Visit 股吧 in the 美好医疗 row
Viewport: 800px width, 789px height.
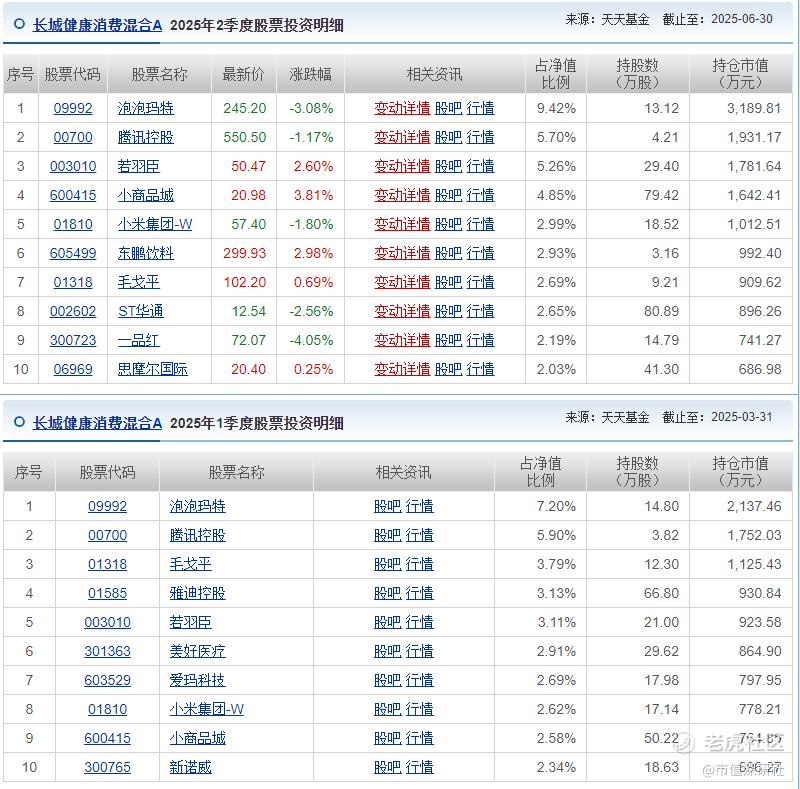pos(388,652)
